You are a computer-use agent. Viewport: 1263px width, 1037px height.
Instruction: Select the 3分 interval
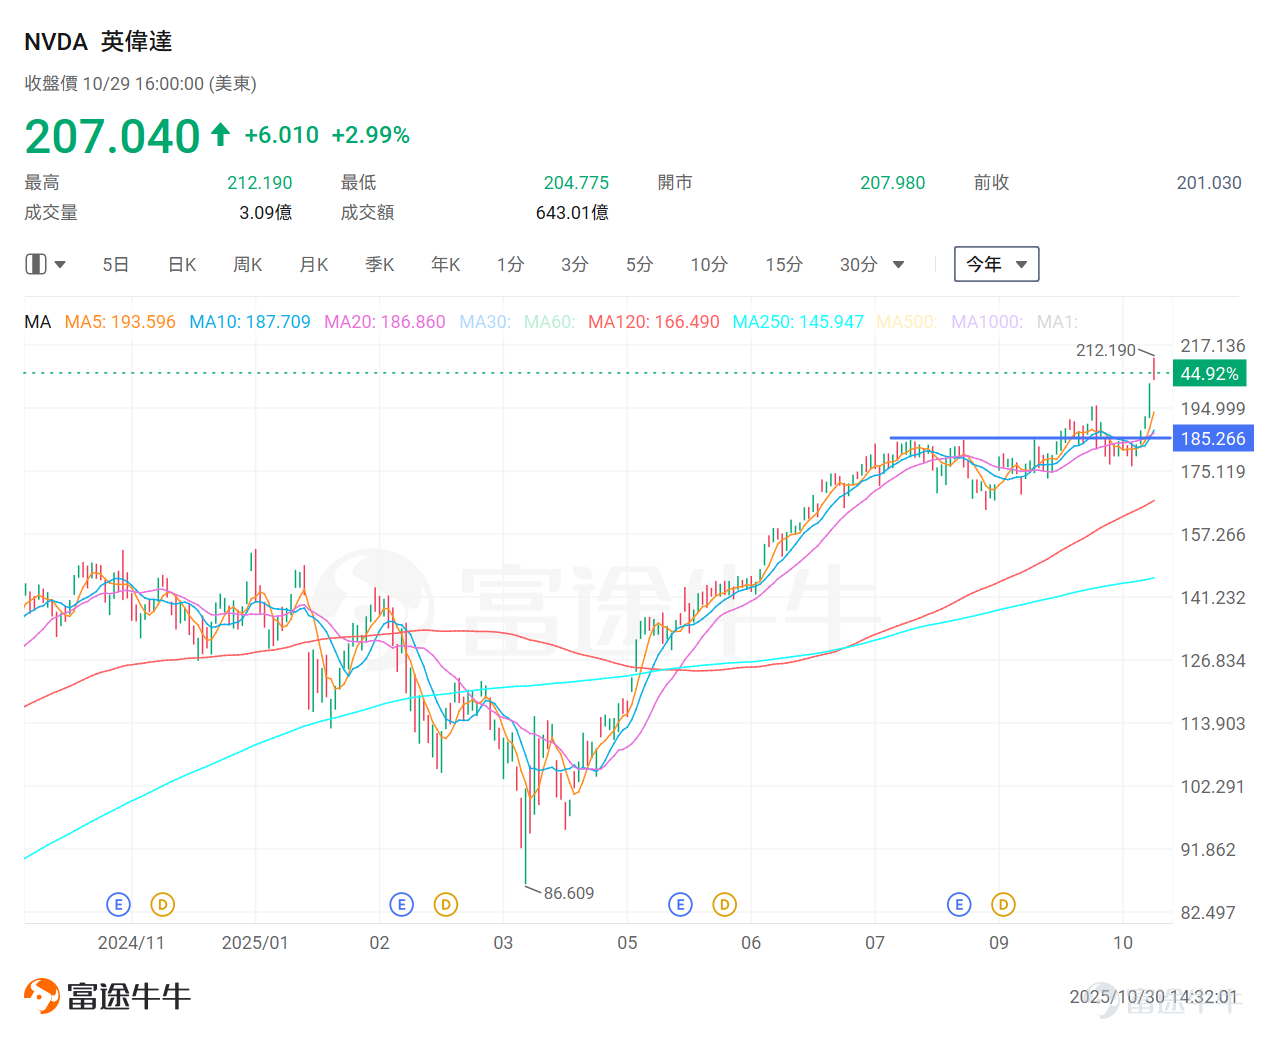coord(574,265)
